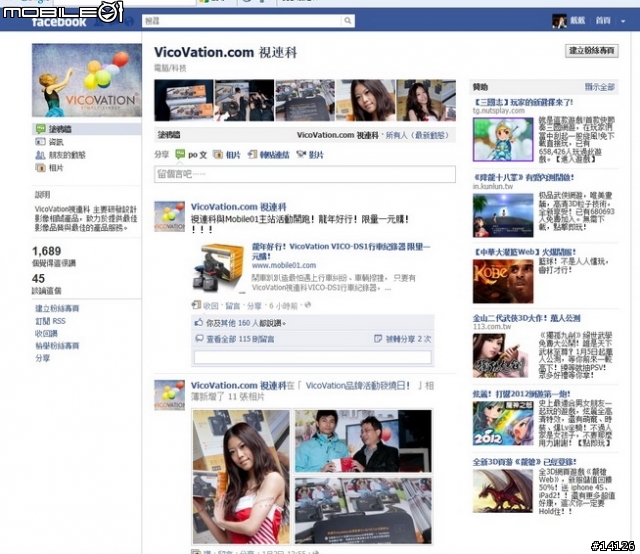
Task: Click 查看全部 115 則留言 link
Action: point(240,339)
